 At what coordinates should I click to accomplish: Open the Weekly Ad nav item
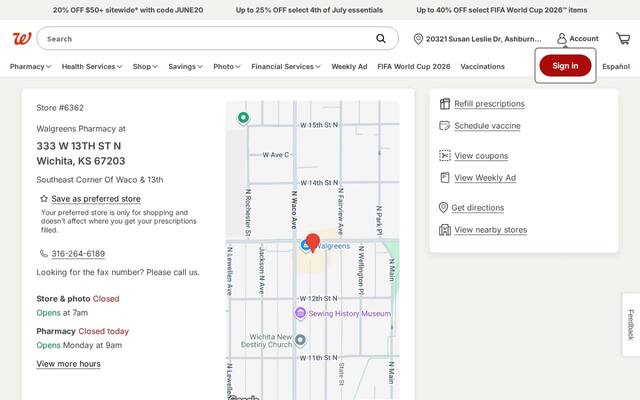349,67
